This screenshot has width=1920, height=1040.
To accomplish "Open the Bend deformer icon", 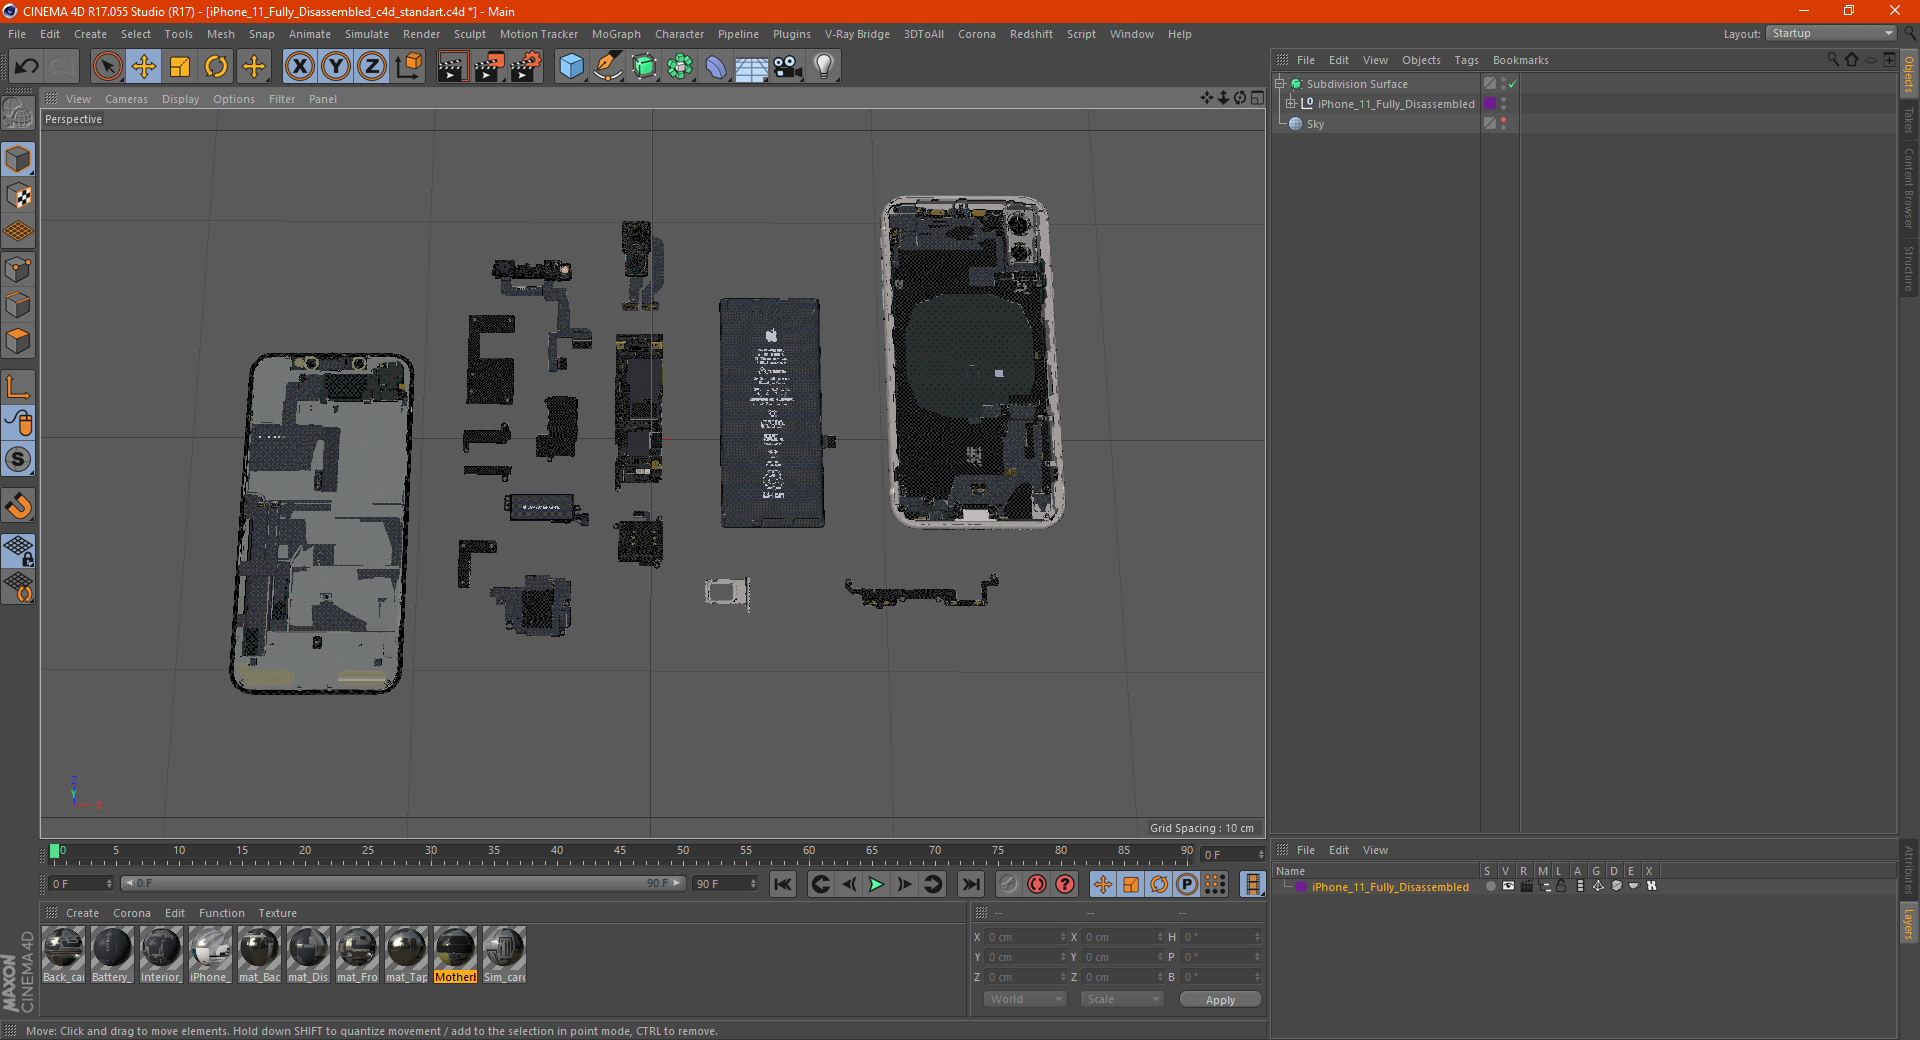I will (x=716, y=67).
